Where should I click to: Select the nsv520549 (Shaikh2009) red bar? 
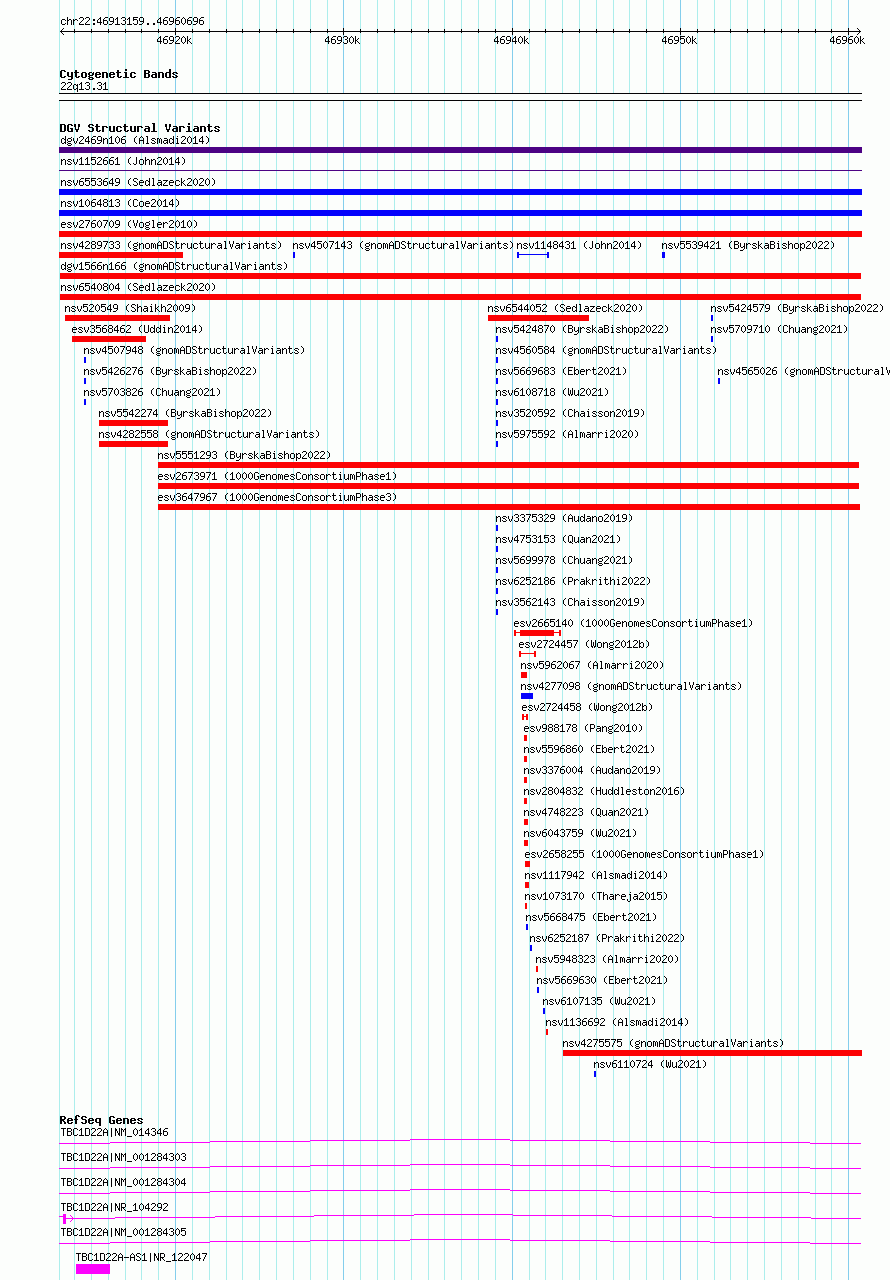pyautogui.click(x=117, y=318)
